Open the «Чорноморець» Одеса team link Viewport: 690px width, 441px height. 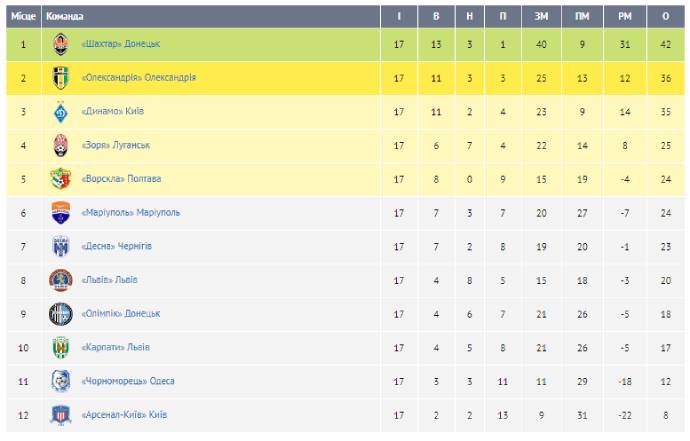127,380
